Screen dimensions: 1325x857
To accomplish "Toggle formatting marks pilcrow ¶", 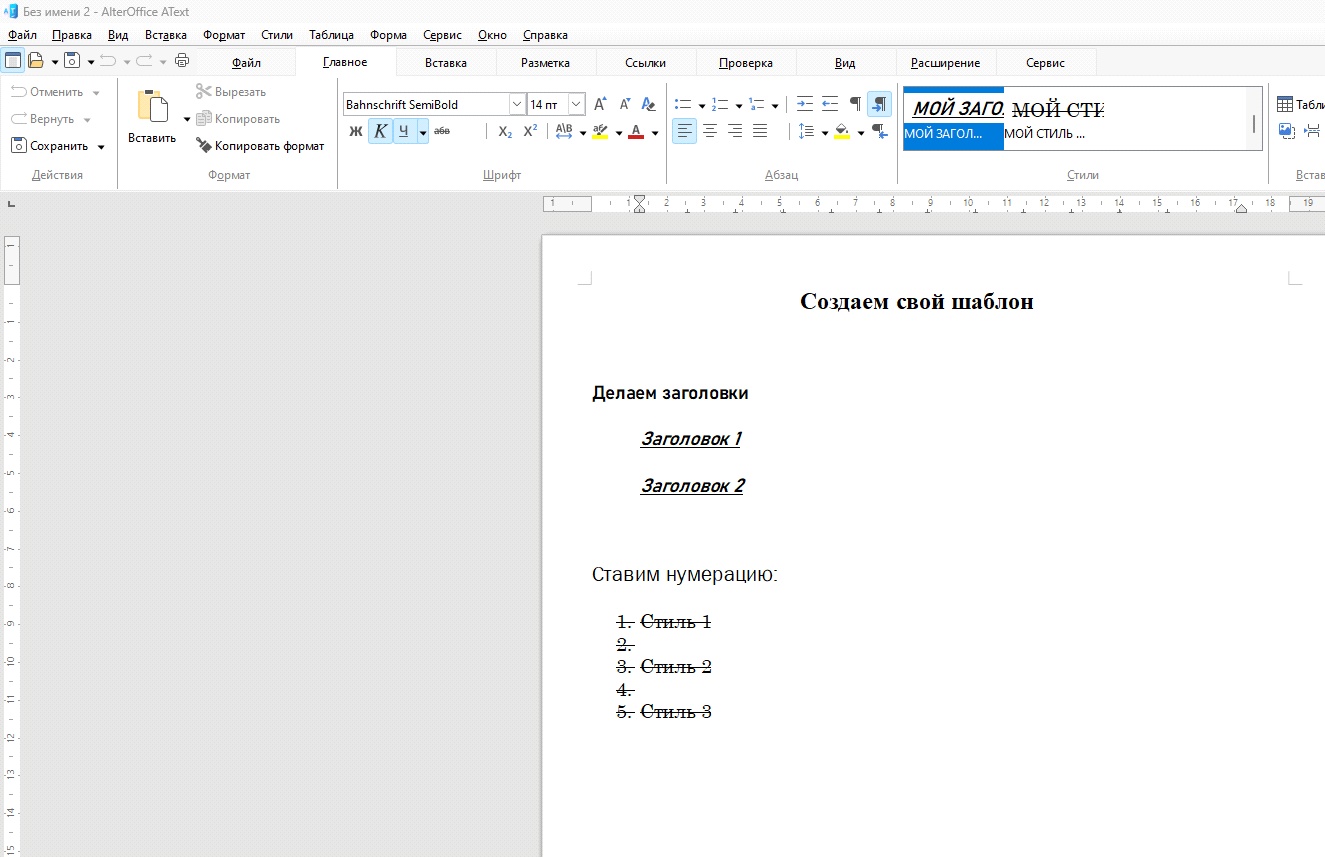I will click(855, 104).
